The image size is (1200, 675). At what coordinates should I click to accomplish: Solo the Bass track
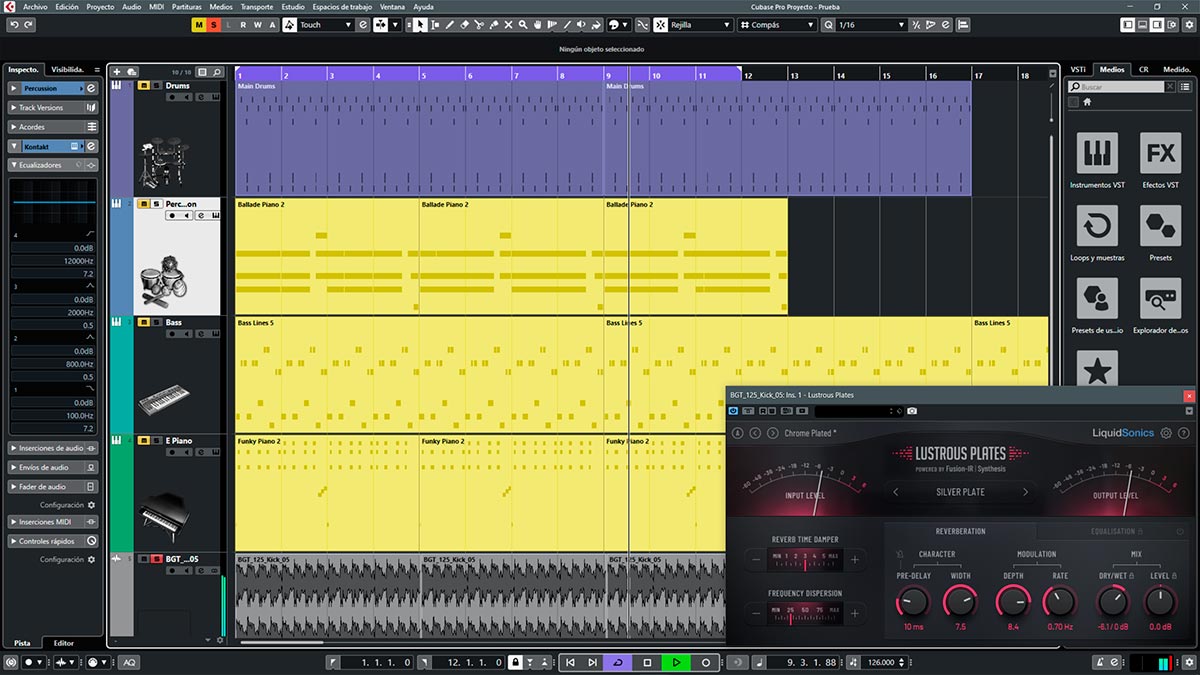coord(156,322)
